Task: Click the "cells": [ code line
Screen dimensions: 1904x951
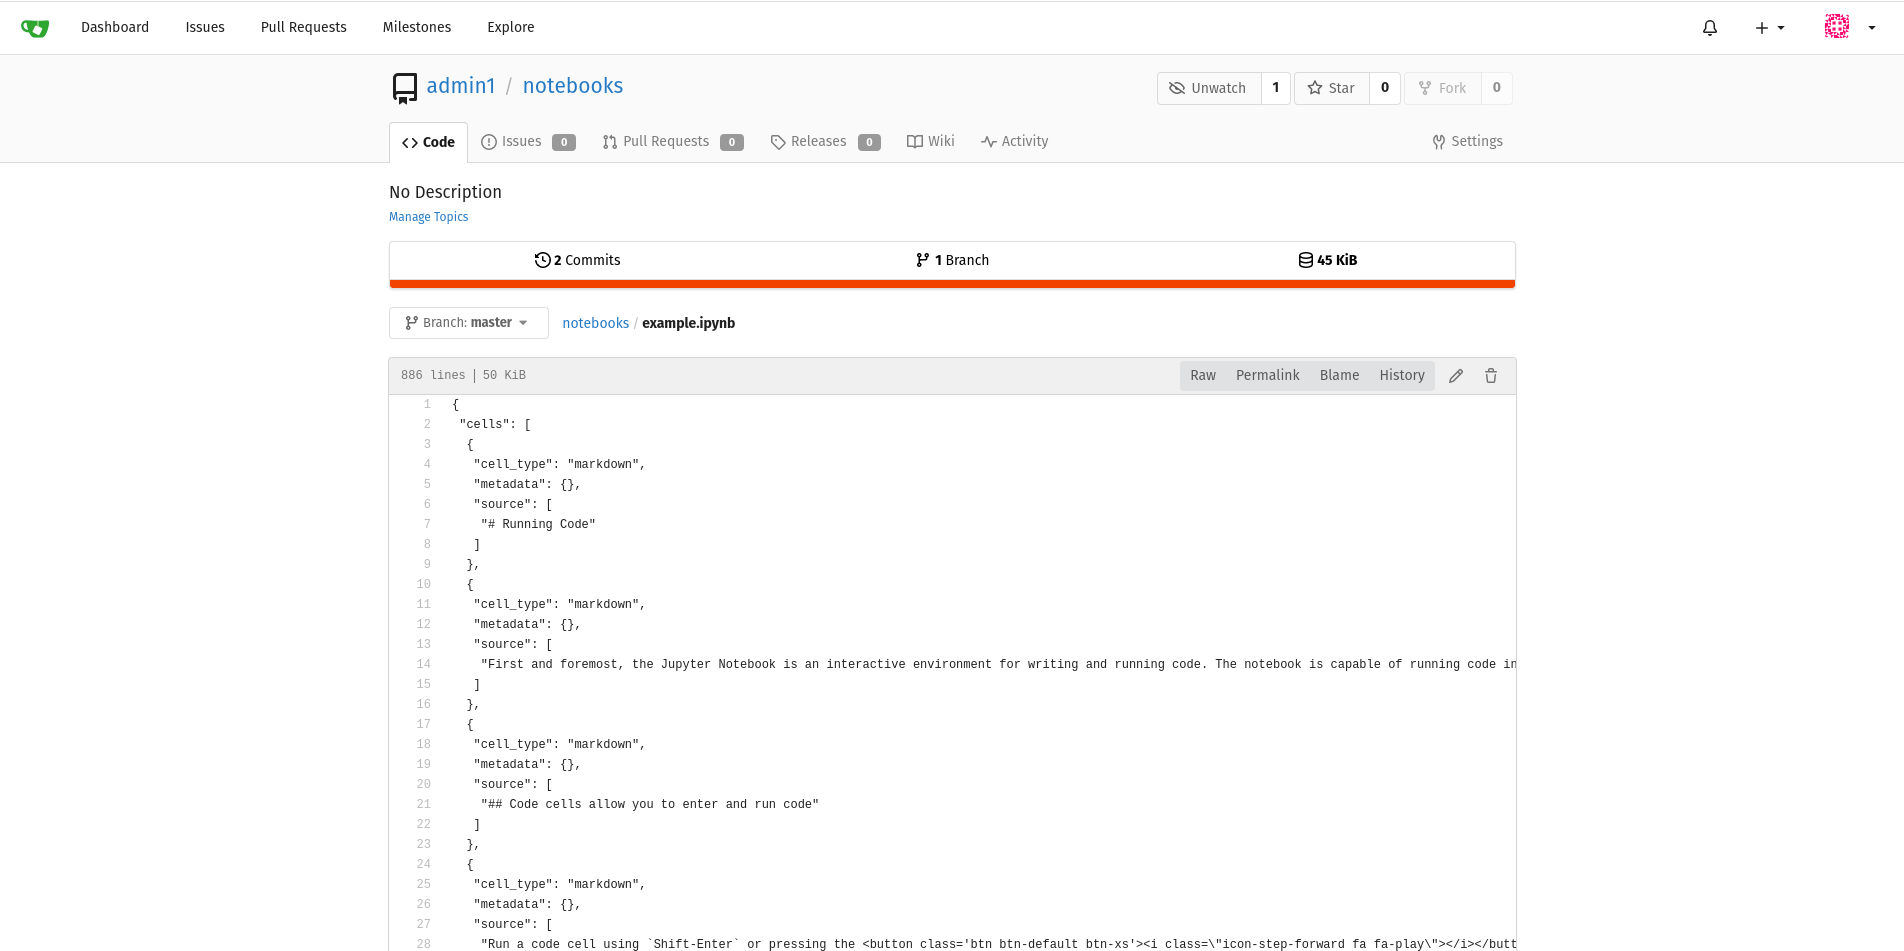Action: click(495, 425)
